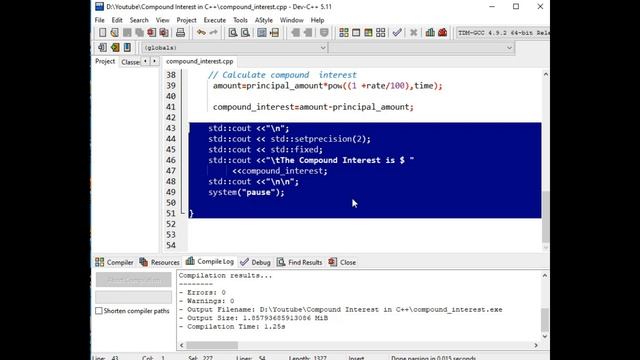Viewport: 640px width, 360px height.
Task: Click the 'Calculate compound interest' comment line
Action: point(282,75)
